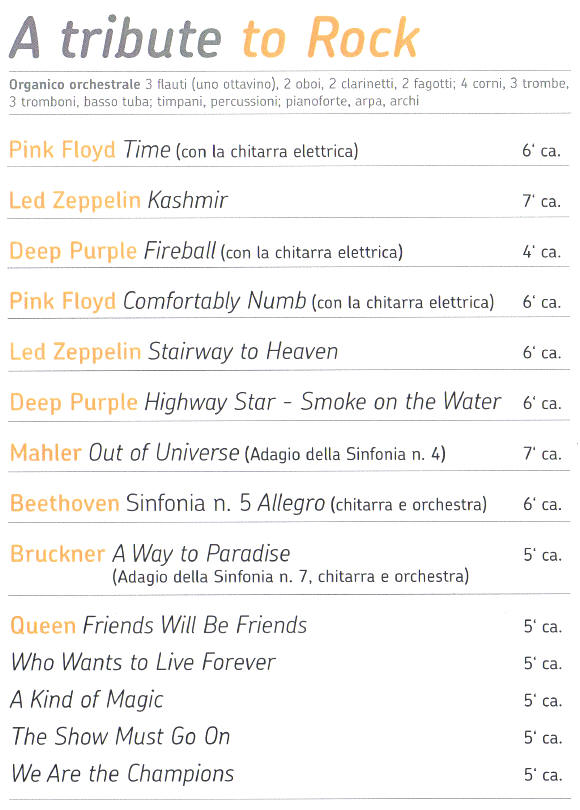Viewport: 580px width, 810px height.
Task: Select The Show Must Go On
Action: point(120,736)
